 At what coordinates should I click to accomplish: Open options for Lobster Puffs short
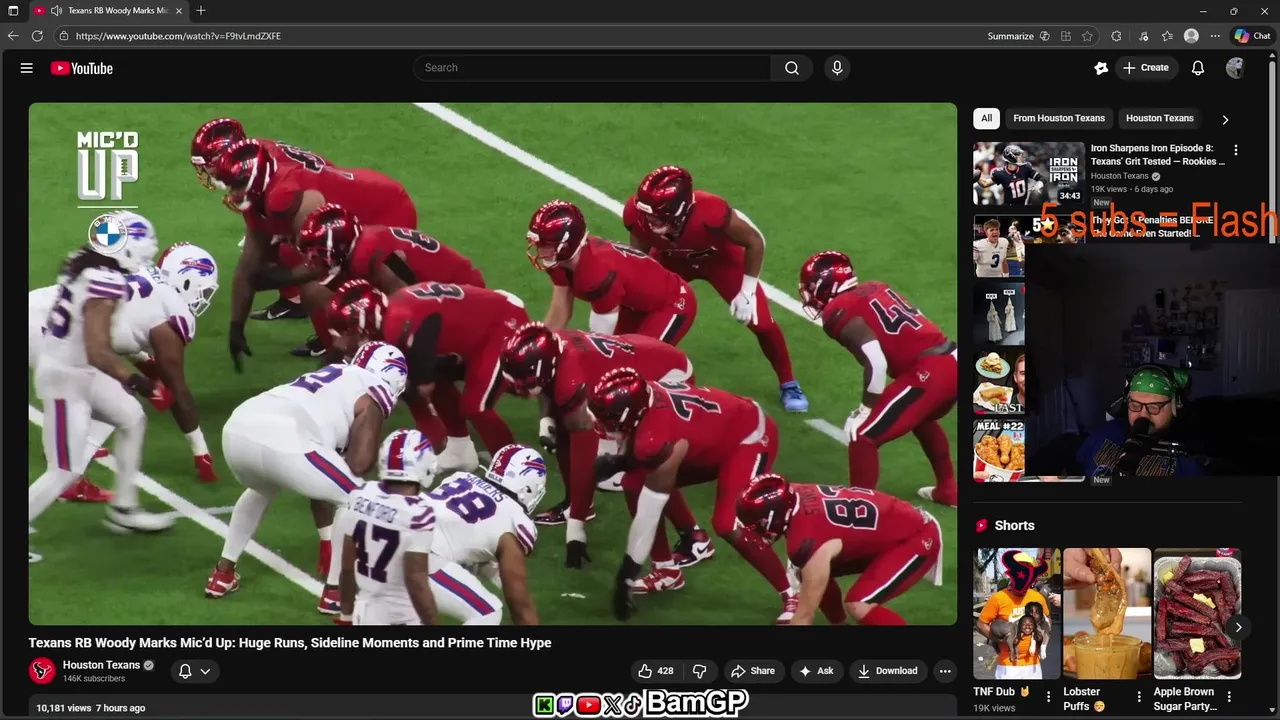(x=1139, y=697)
